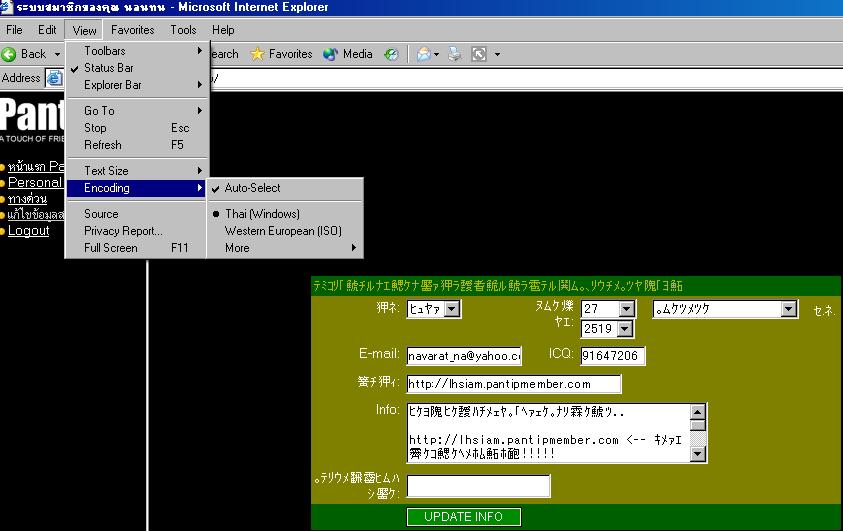
Task: Open dropdown arrow next to Mail icon
Action: click(x=437, y=54)
